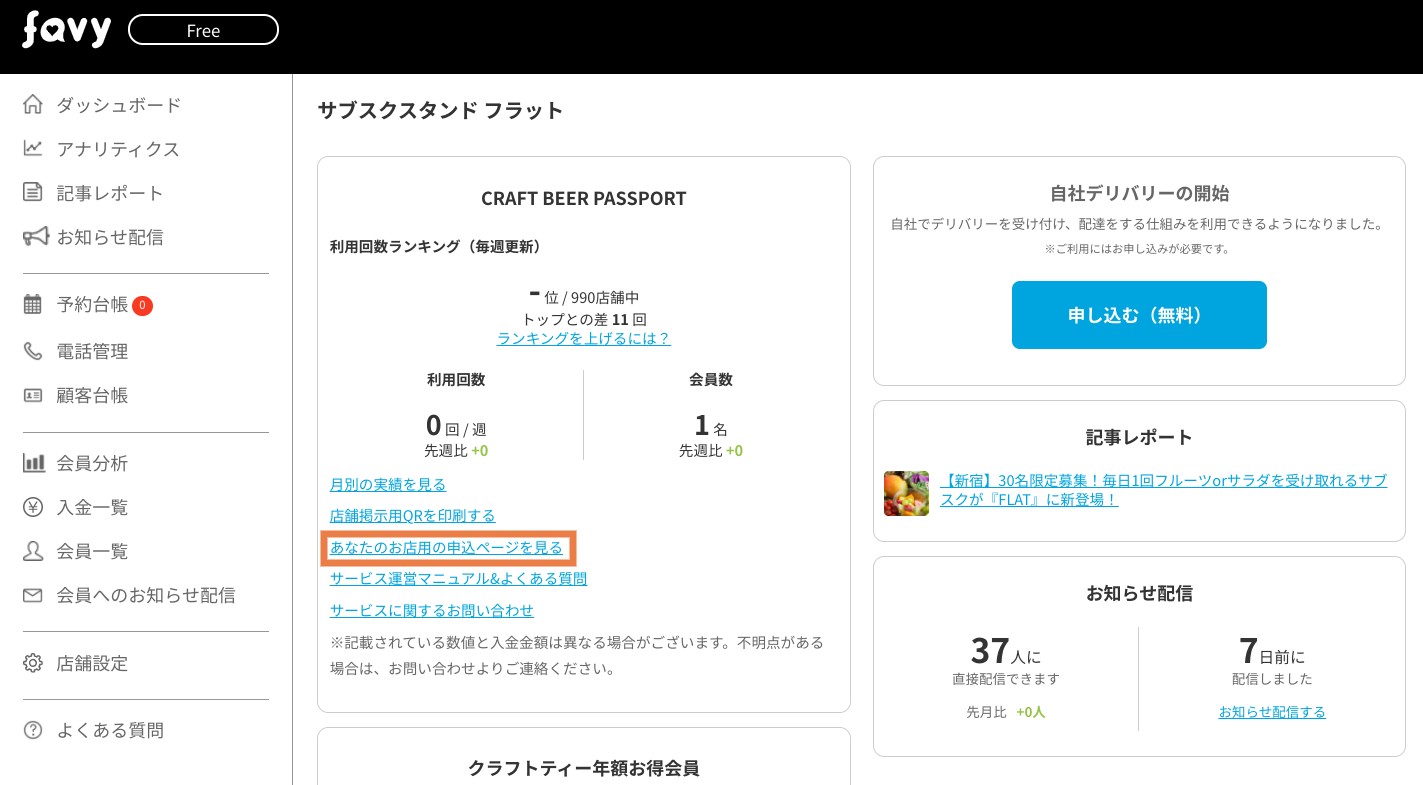Screen dimensions: 1423x785
Task: Click the bar chart icon for 会員分析
Action: pyautogui.click(x=34, y=463)
